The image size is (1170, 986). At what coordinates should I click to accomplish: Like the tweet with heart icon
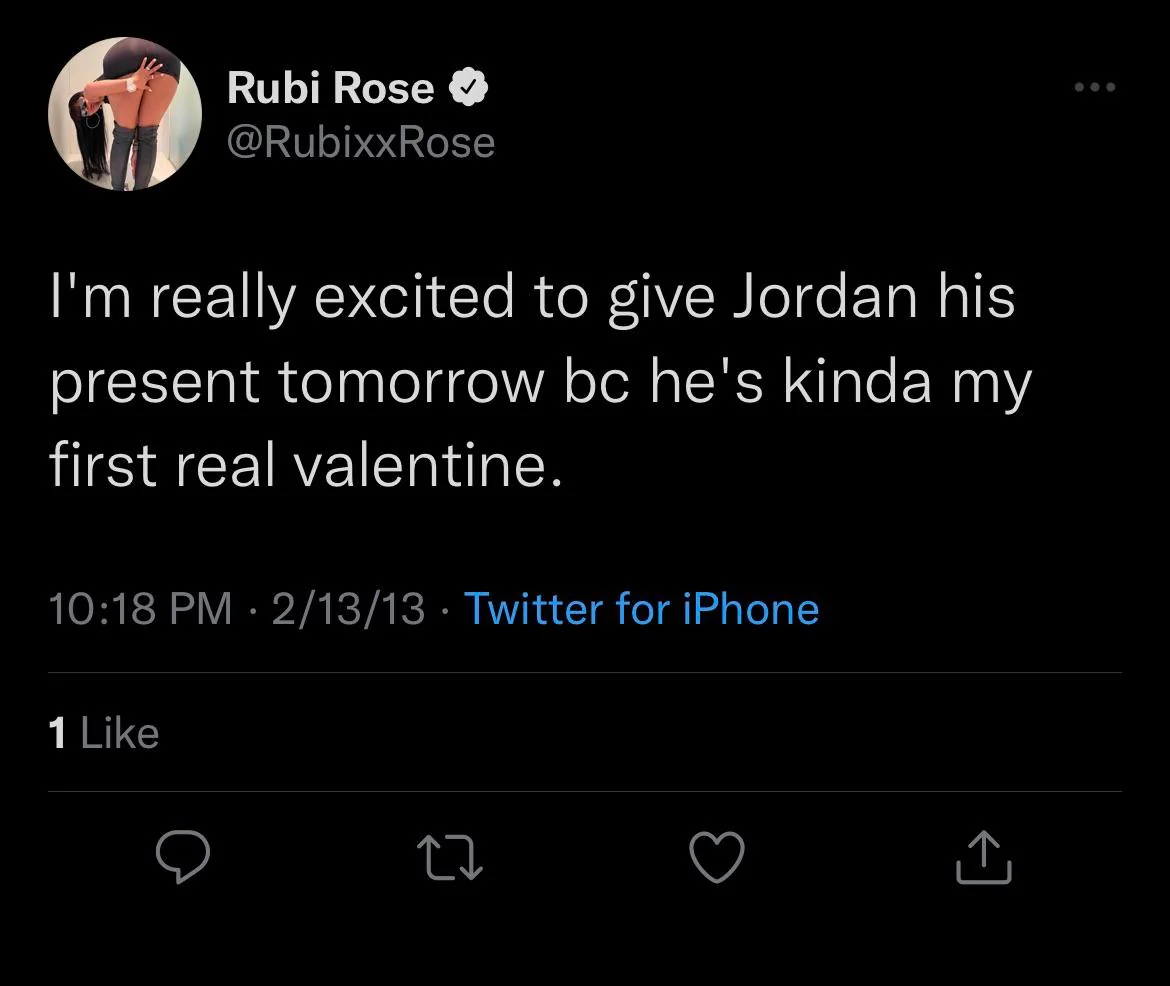(717, 858)
